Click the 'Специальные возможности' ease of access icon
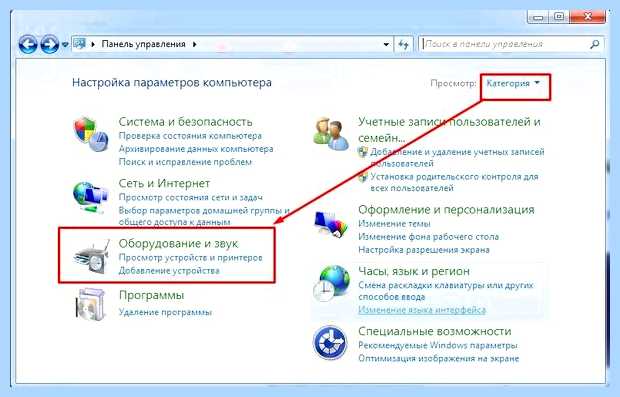Screen dimensions: 620x397 [x=330, y=342]
